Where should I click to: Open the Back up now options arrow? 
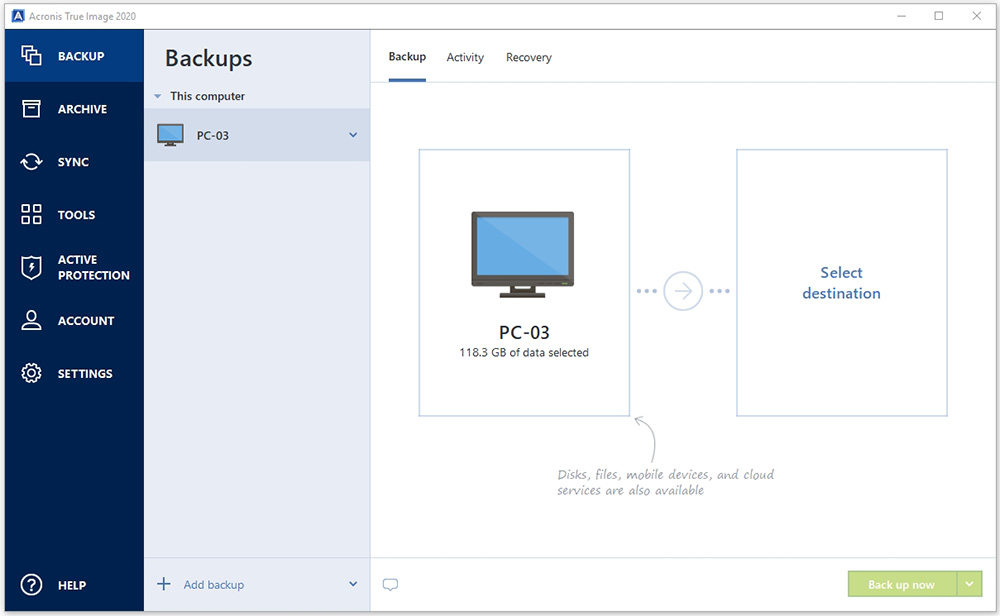coord(969,584)
